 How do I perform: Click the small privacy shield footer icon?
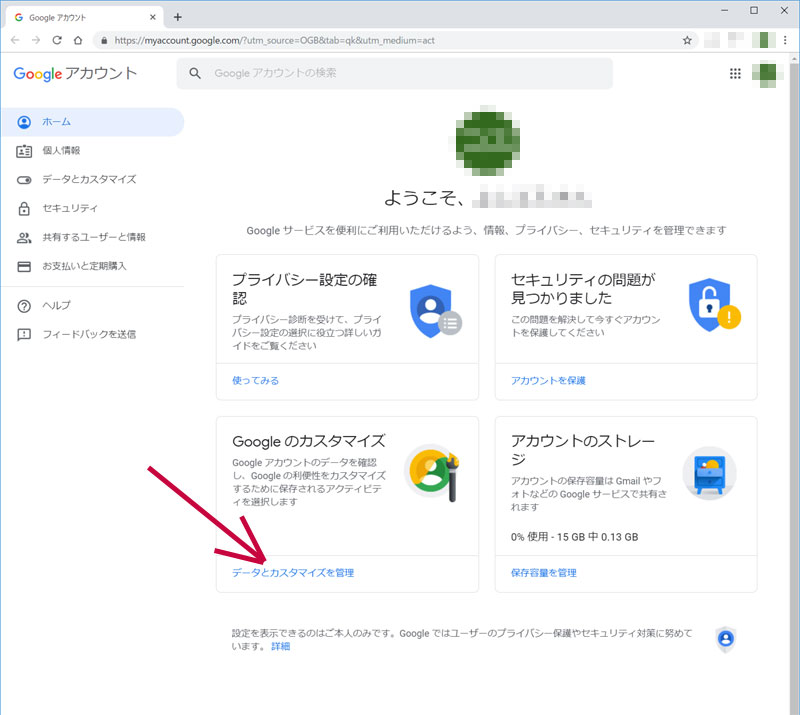point(726,639)
